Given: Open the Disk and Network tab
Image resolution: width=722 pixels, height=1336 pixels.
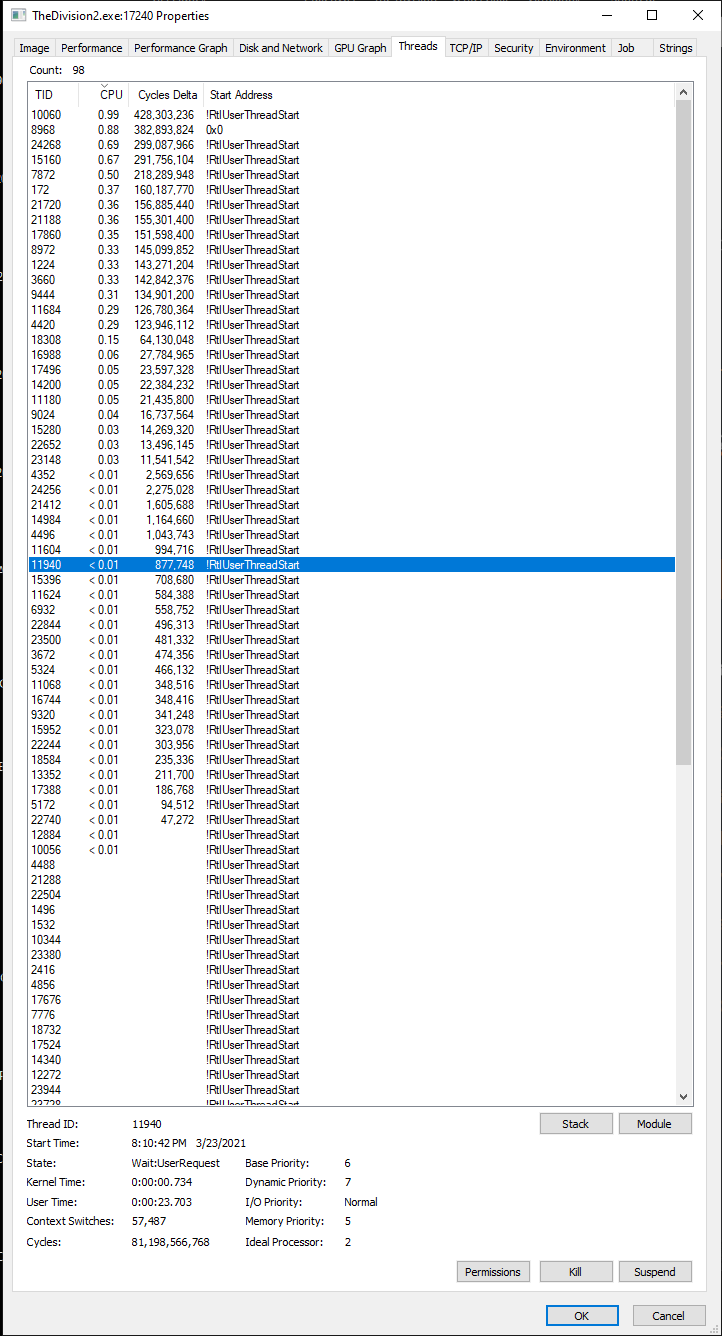Looking at the screenshot, I should pyautogui.click(x=280, y=48).
